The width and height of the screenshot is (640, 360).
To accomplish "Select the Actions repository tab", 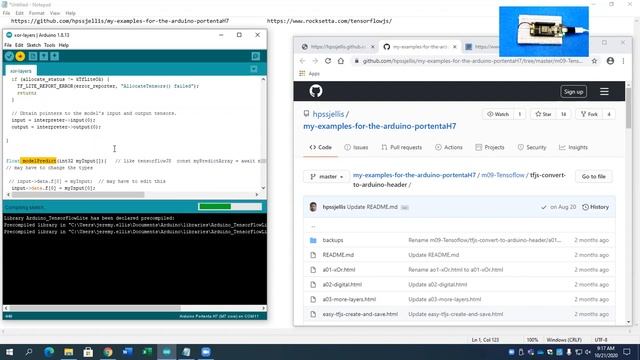I will [x=449, y=147].
